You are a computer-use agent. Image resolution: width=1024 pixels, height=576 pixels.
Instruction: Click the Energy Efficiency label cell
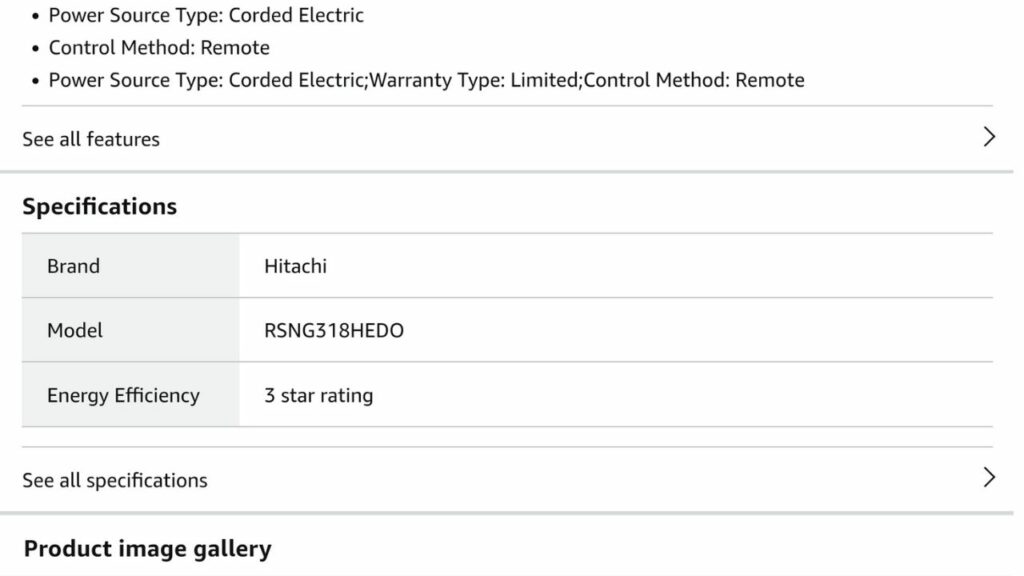tap(123, 395)
